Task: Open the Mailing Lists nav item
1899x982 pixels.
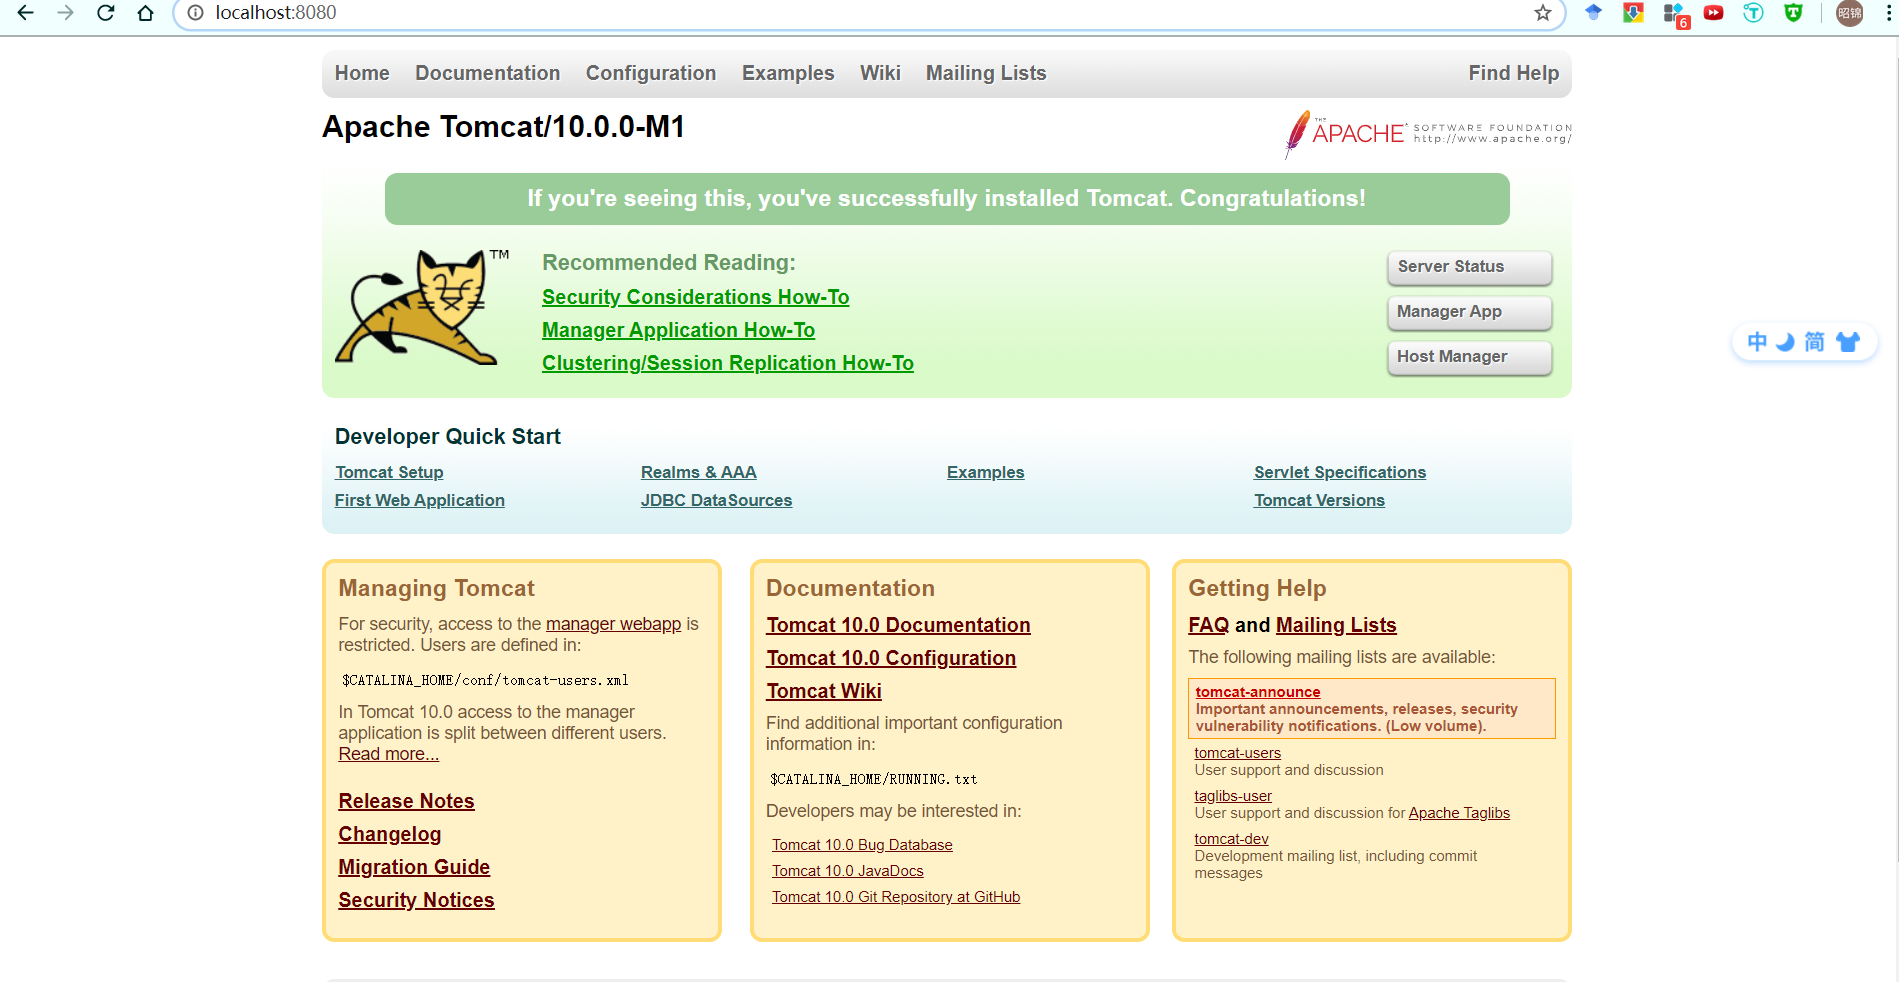Action: coord(986,73)
